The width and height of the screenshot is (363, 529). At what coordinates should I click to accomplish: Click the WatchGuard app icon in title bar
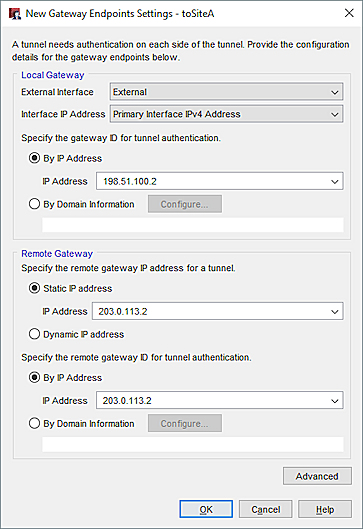click(15, 13)
